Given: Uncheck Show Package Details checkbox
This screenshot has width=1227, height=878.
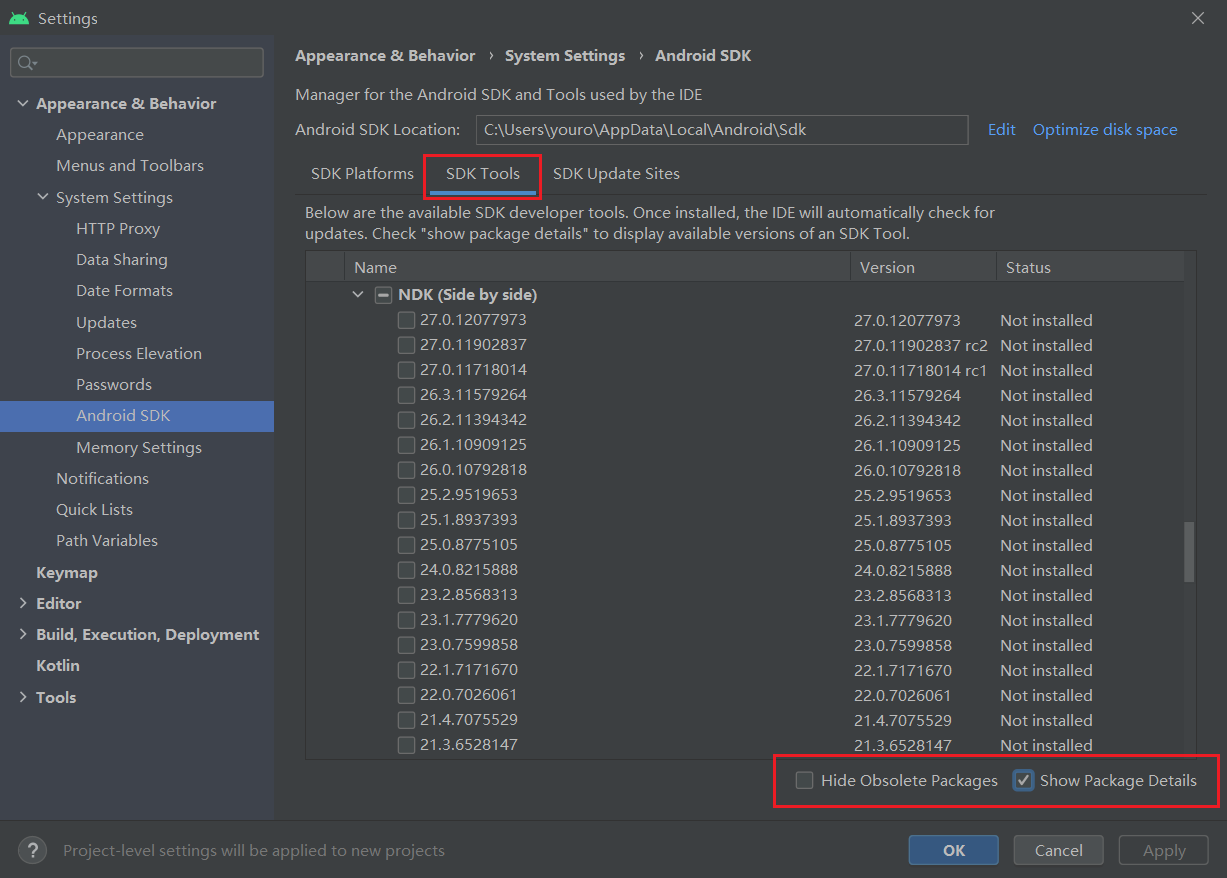Looking at the screenshot, I should point(1023,781).
